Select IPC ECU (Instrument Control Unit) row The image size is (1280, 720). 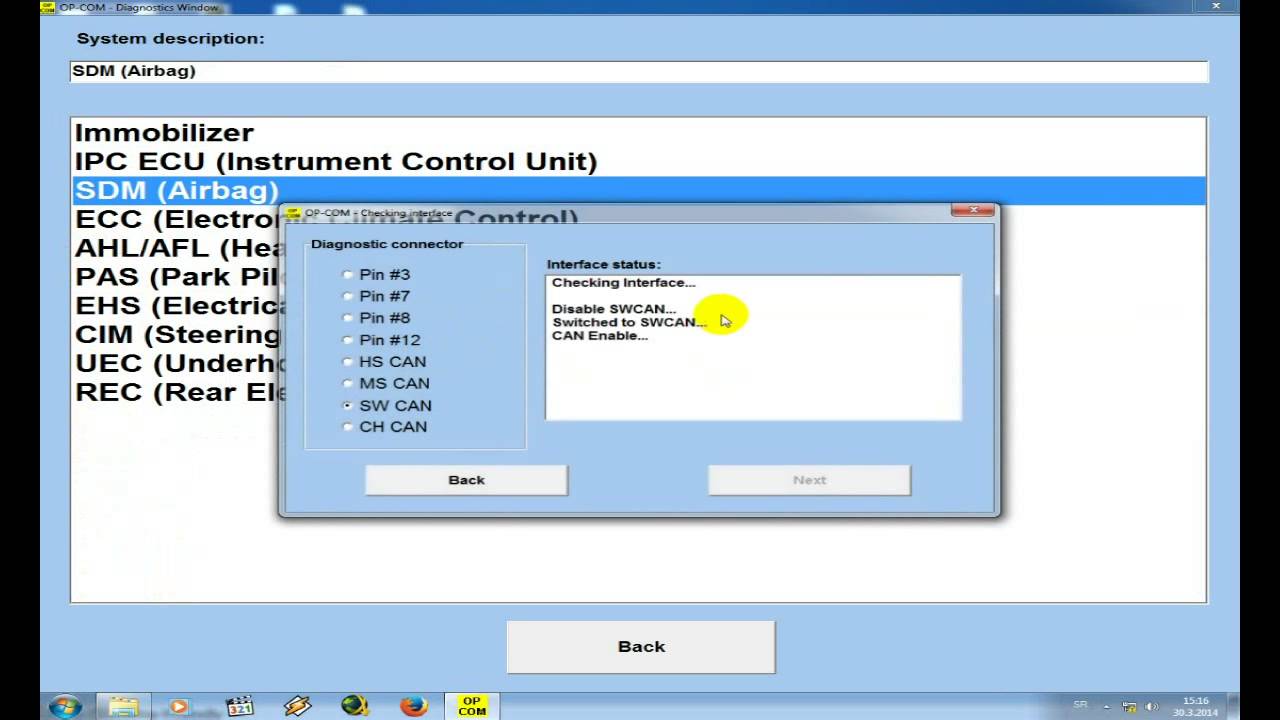coord(638,161)
